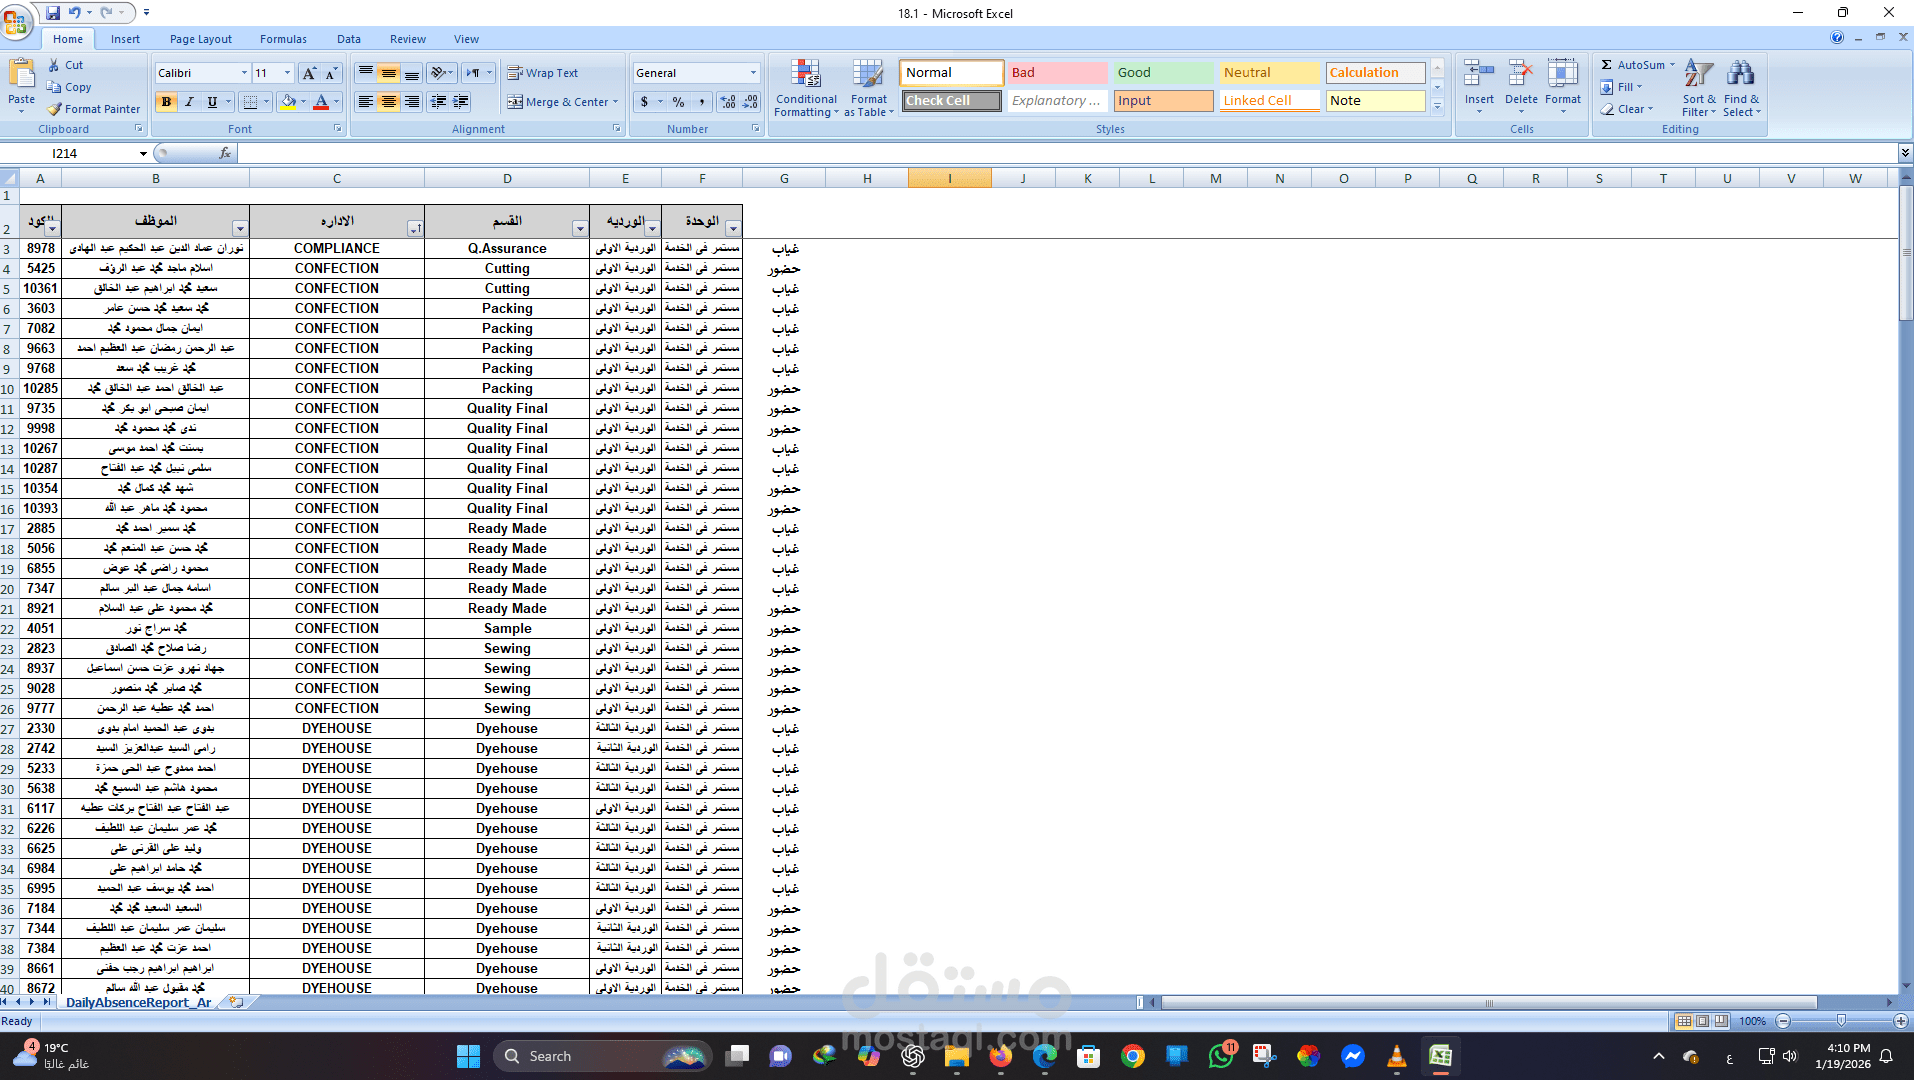Open Excel Help question mark

pos(1837,38)
